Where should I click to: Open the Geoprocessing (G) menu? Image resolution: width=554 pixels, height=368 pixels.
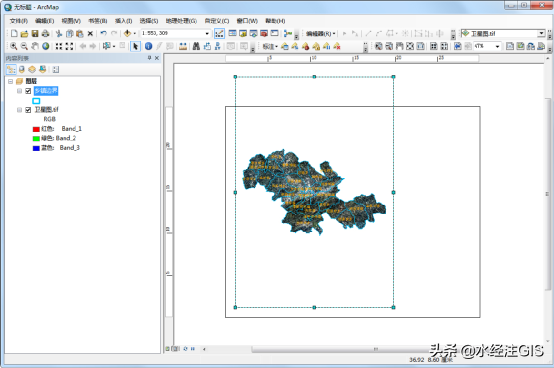pyautogui.click(x=181, y=21)
